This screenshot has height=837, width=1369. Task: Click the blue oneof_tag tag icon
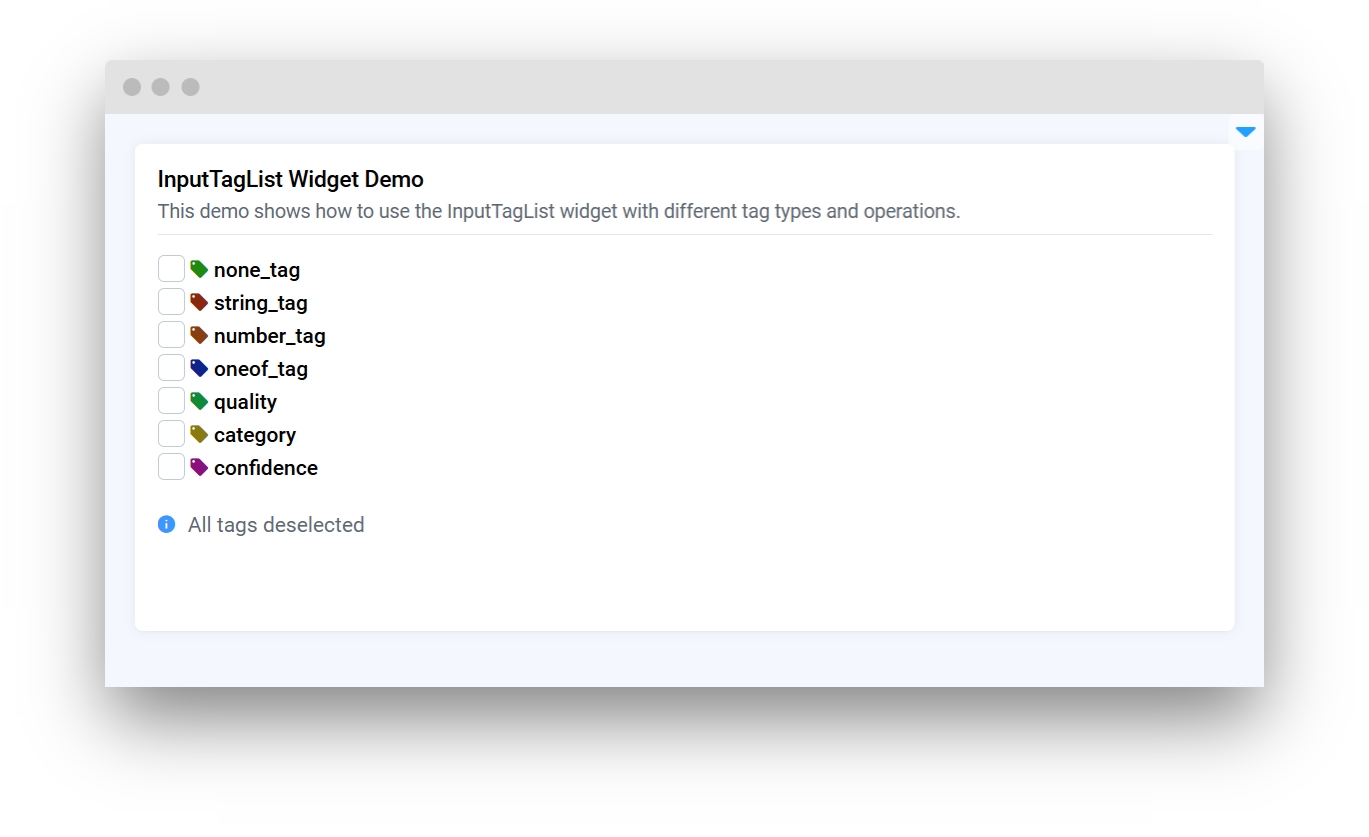pos(199,368)
